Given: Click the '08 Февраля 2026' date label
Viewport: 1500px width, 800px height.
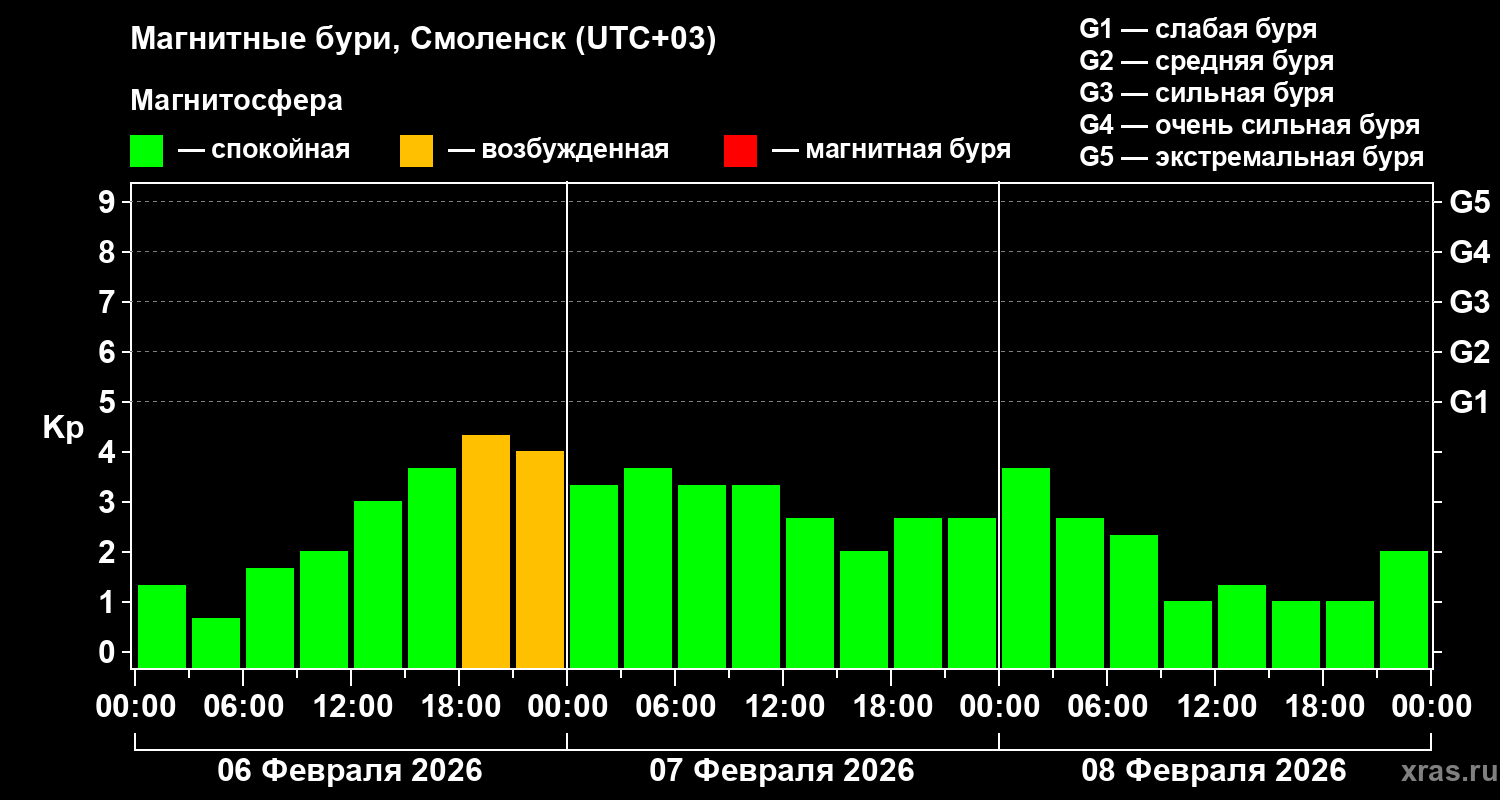Looking at the screenshot, I should tap(1214, 771).
